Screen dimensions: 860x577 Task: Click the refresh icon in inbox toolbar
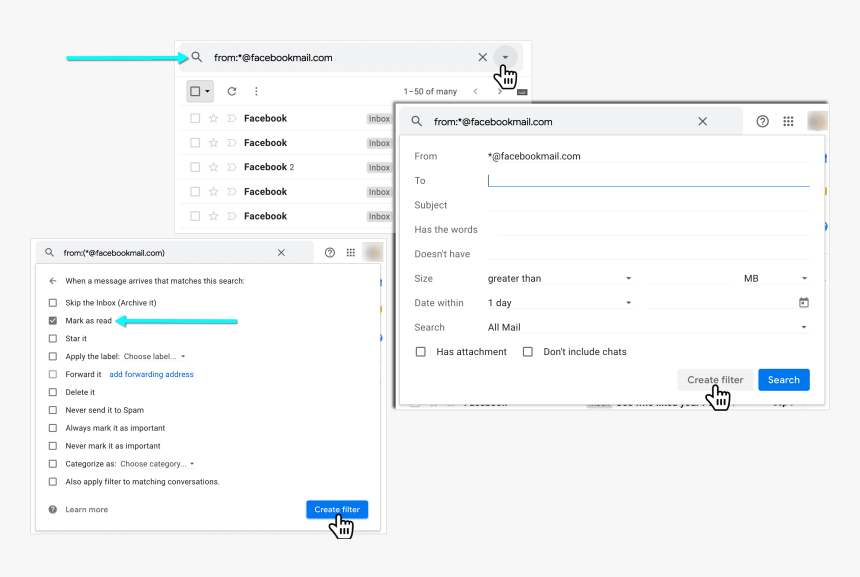coord(232,91)
